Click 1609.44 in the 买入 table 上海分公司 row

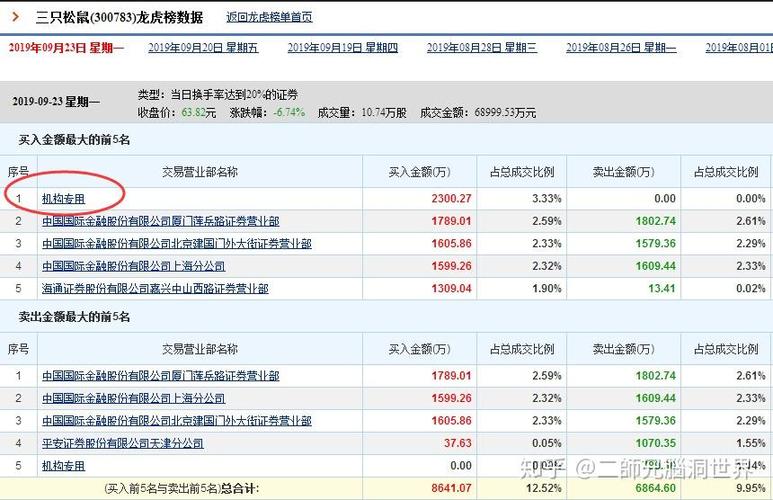pyautogui.click(x=656, y=266)
